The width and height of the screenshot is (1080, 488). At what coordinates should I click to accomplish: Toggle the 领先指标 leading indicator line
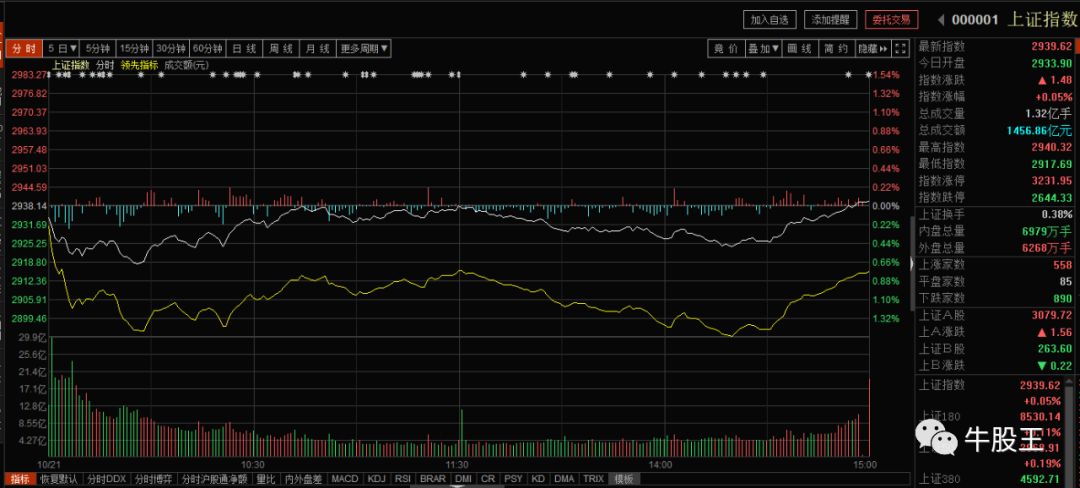point(139,65)
